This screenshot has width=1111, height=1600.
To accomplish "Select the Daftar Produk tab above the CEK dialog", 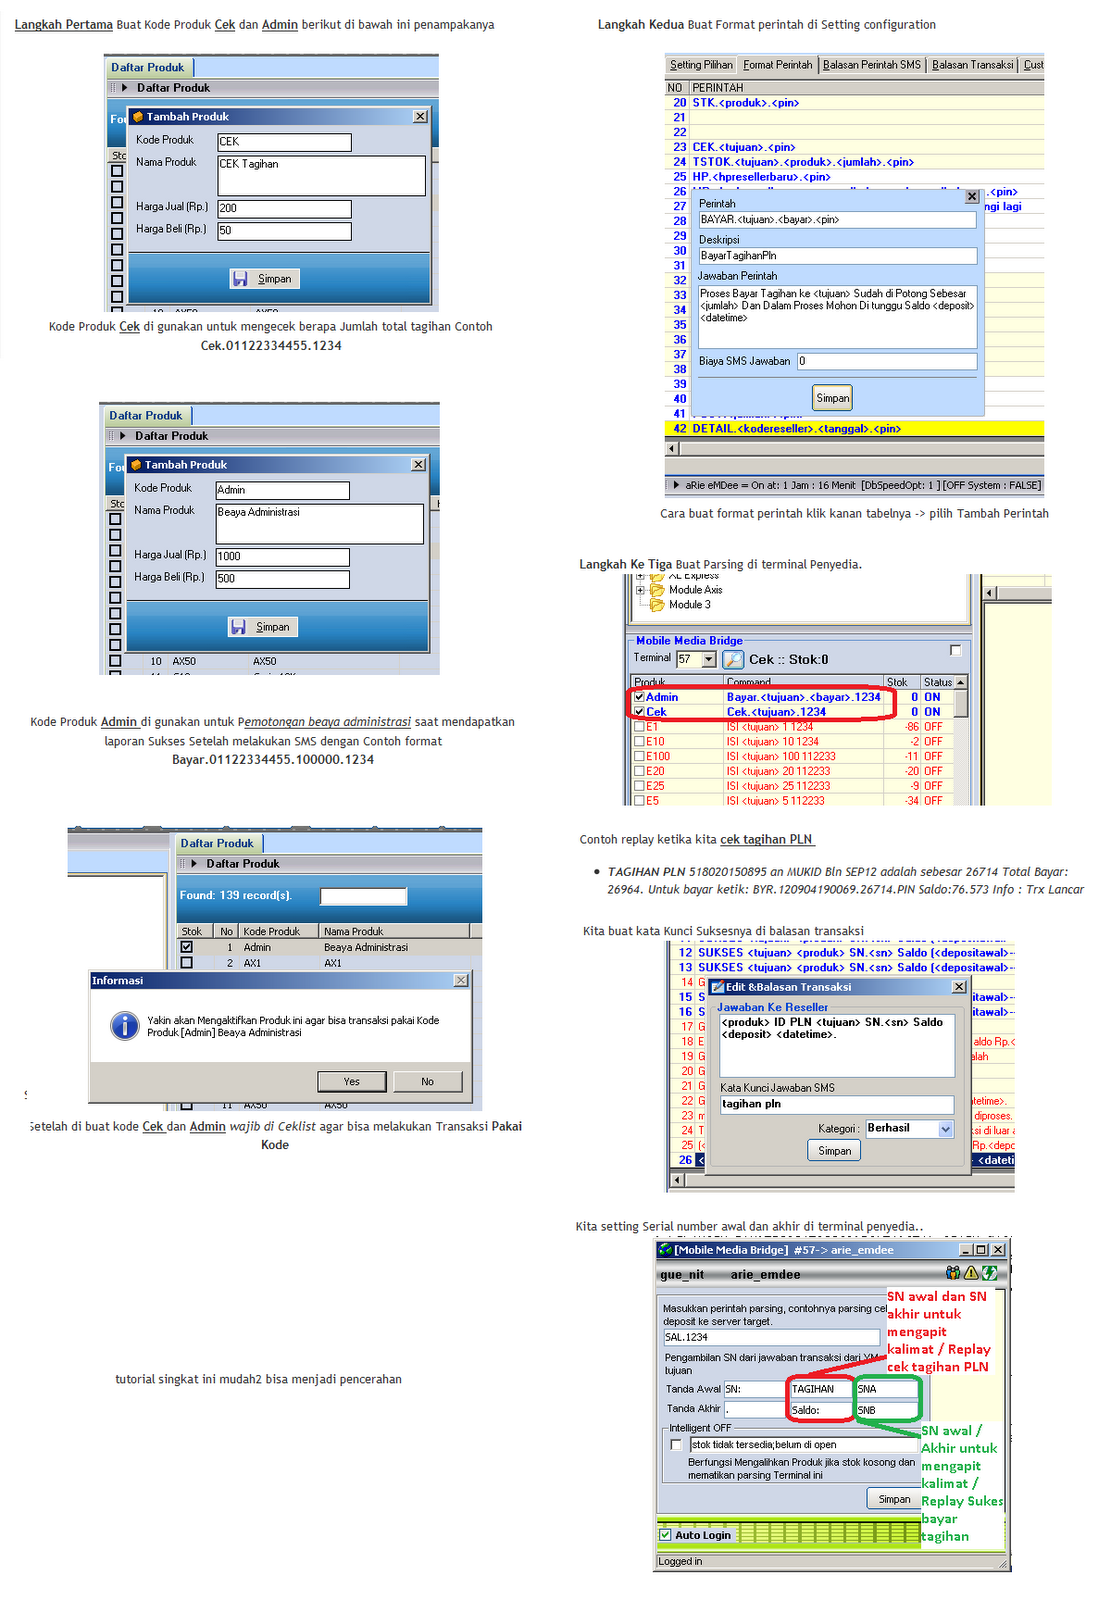I will click(148, 68).
